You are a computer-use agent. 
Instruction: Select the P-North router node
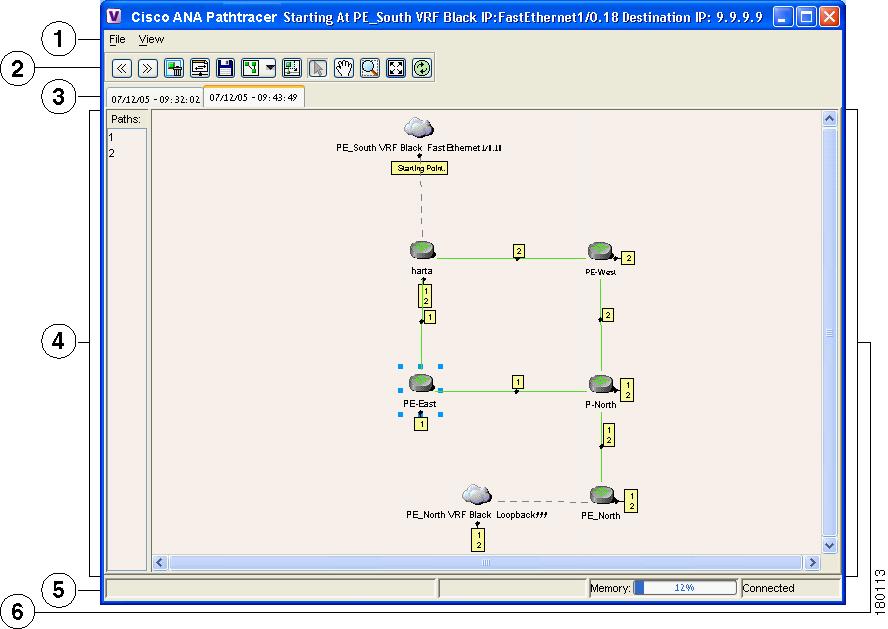coord(601,384)
